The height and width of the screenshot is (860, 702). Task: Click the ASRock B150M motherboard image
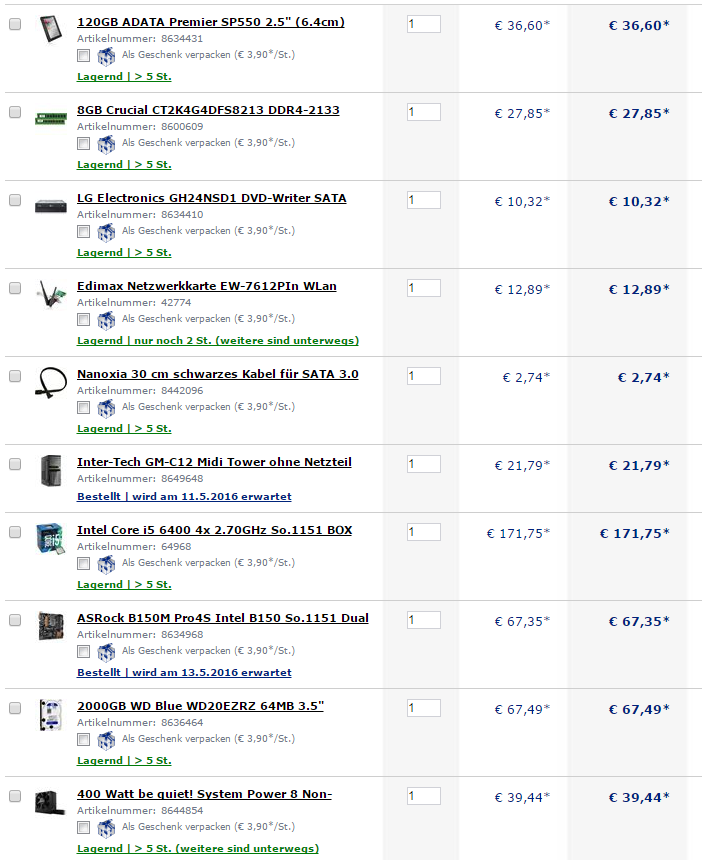click(x=51, y=625)
